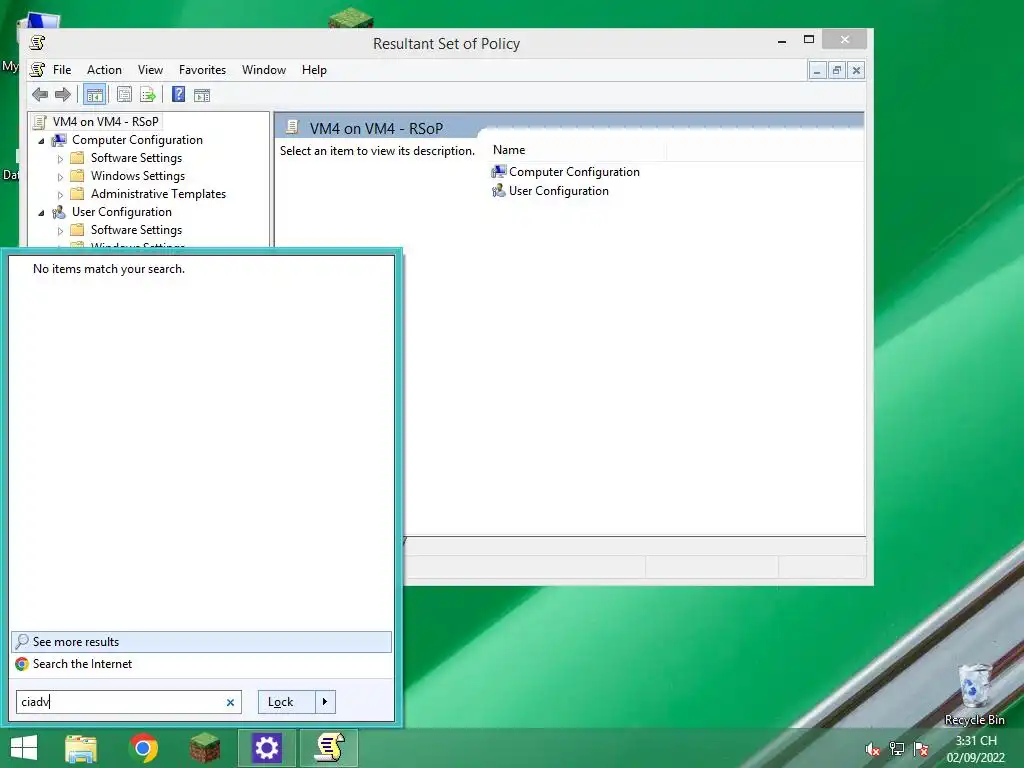The image size is (1024, 768).
Task: Toggle the Show/Hide Console Tree button
Action: click(x=95, y=95)
